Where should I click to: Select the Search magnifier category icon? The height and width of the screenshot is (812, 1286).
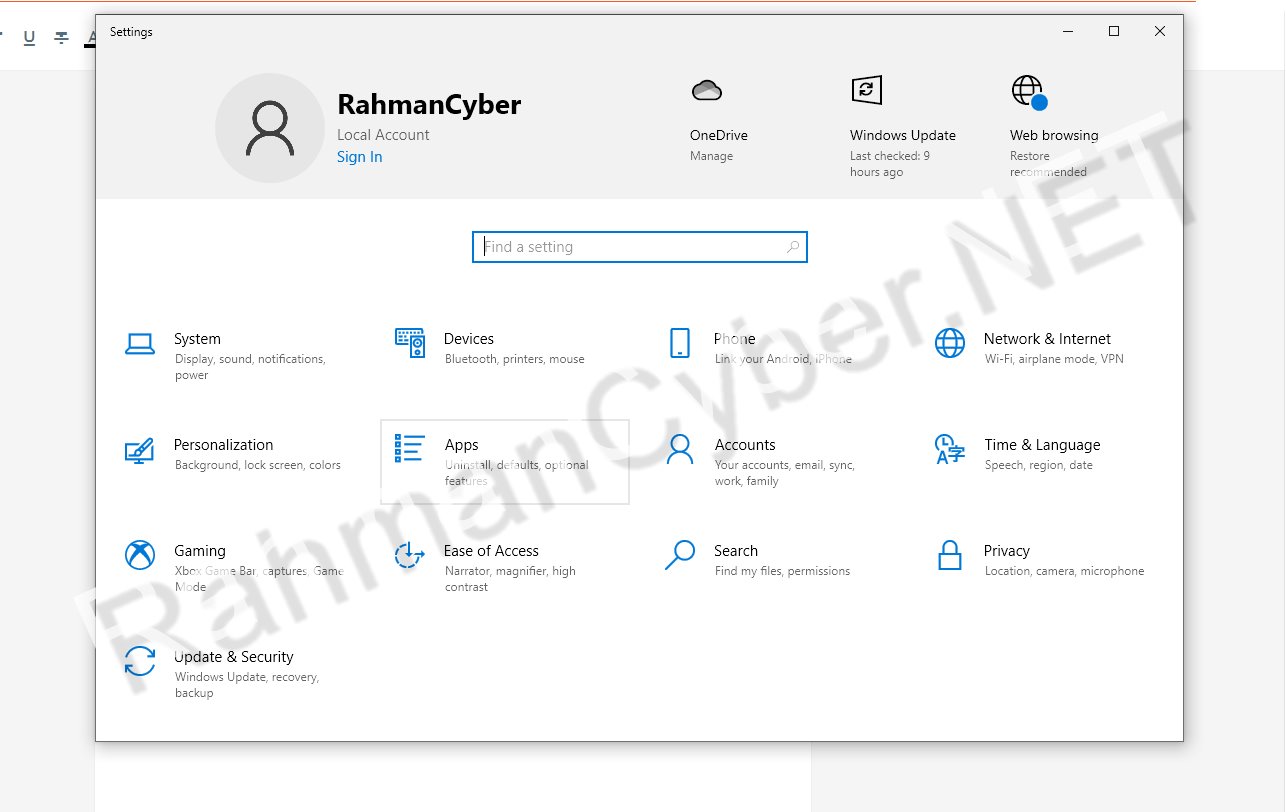680,555
